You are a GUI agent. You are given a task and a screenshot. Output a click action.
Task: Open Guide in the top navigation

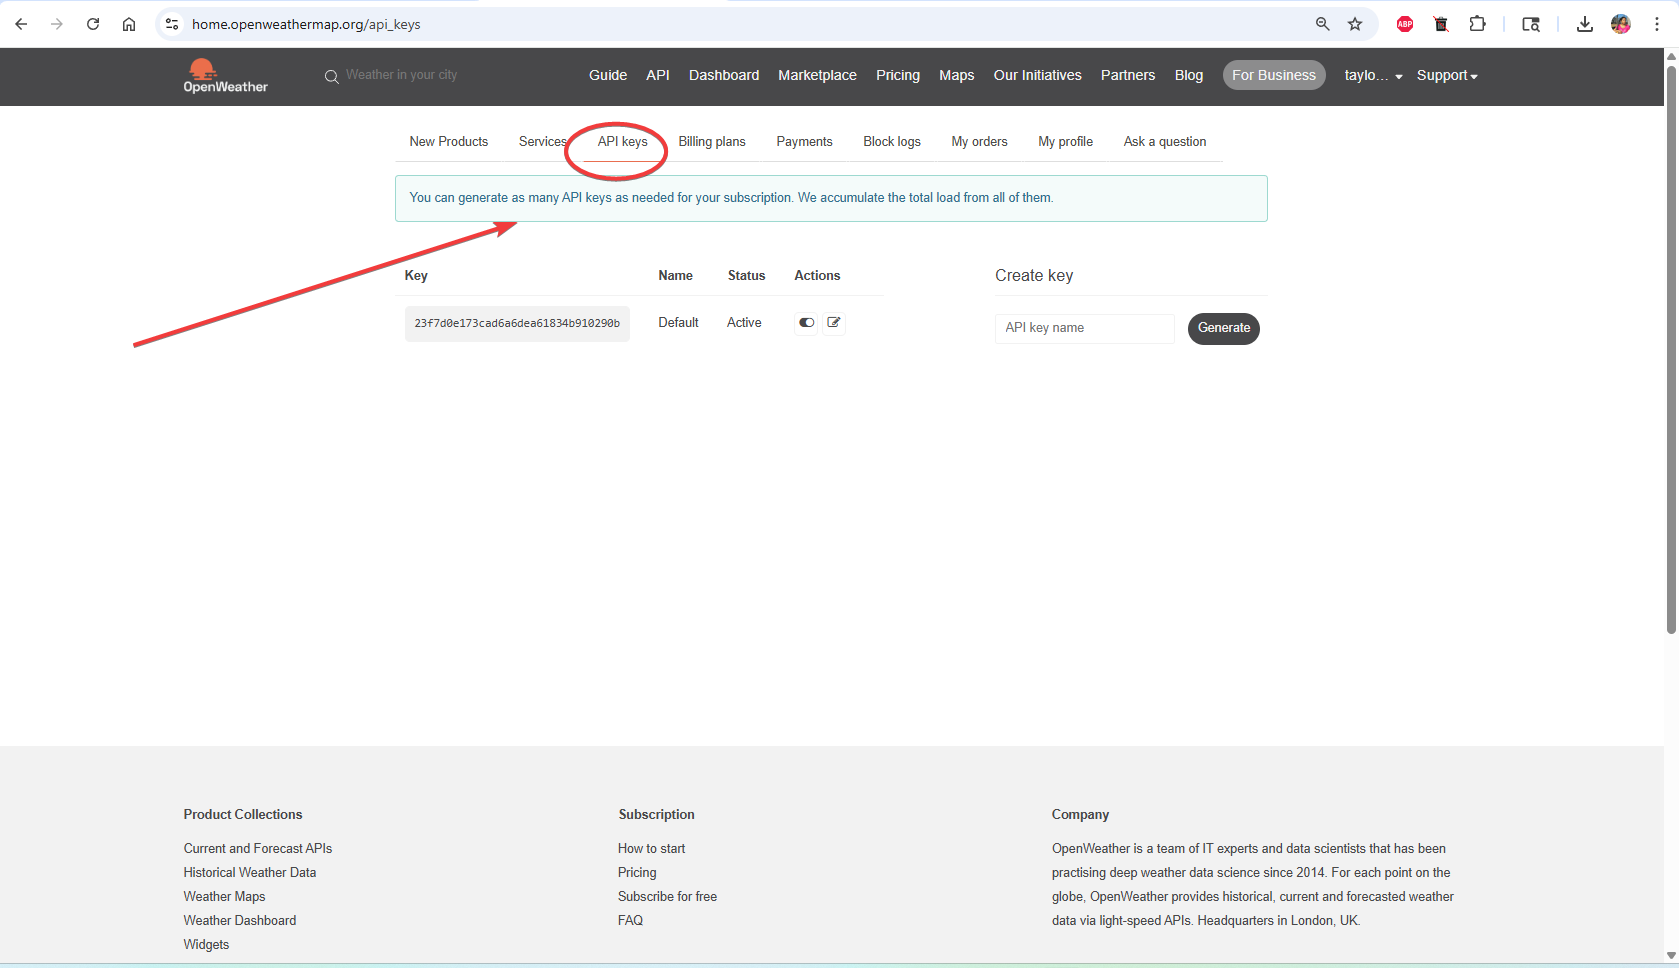[608, 75]
